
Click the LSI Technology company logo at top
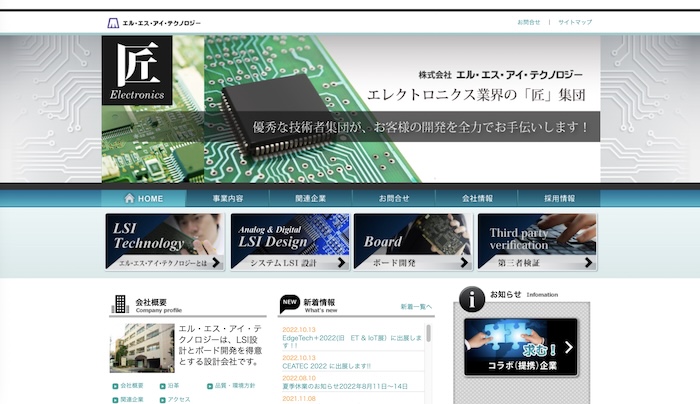[154, 23]
